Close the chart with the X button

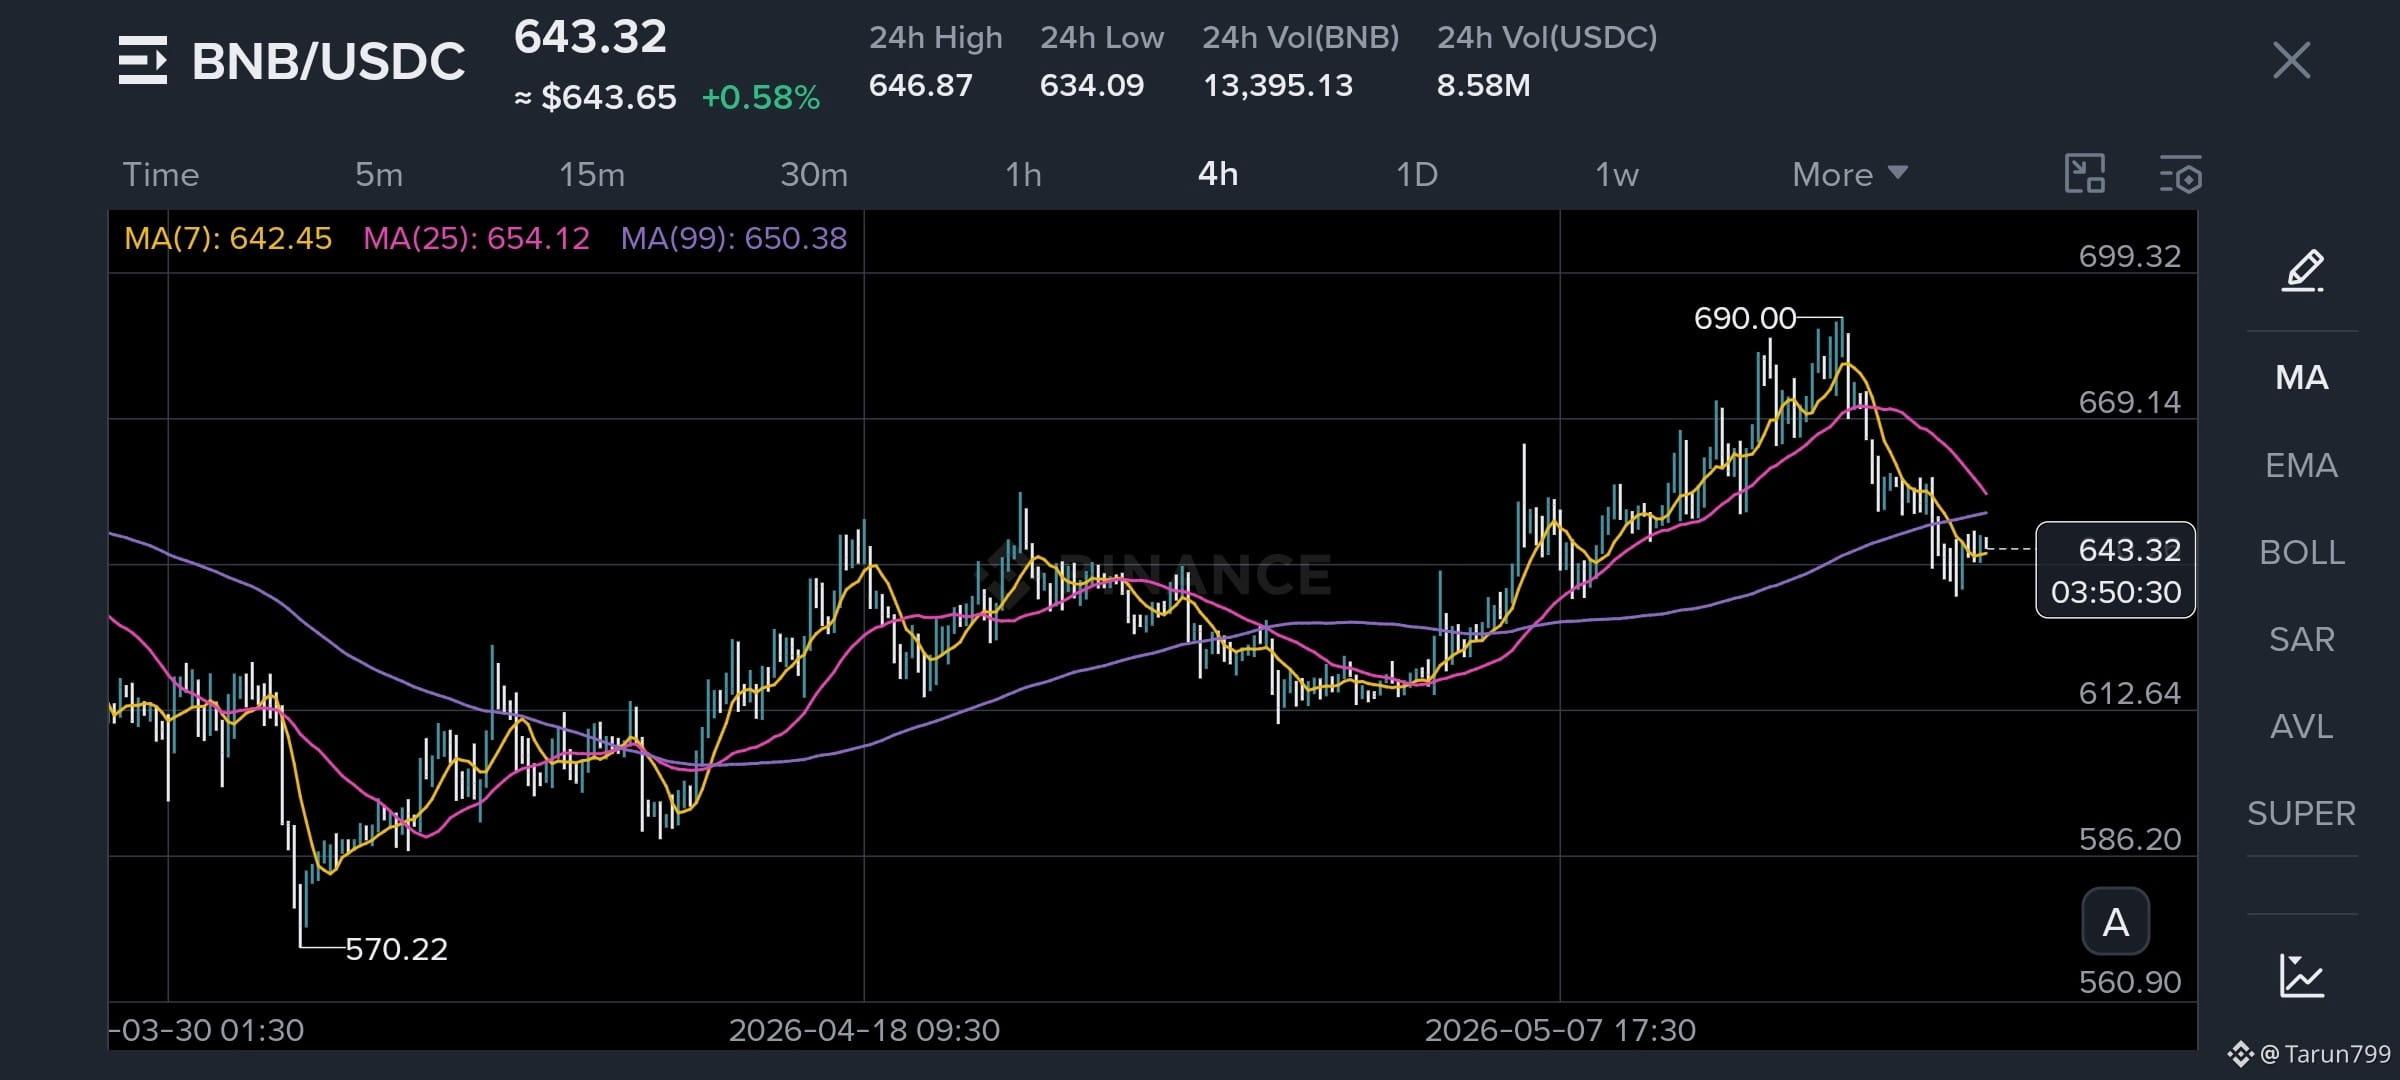click(2291, 61)
